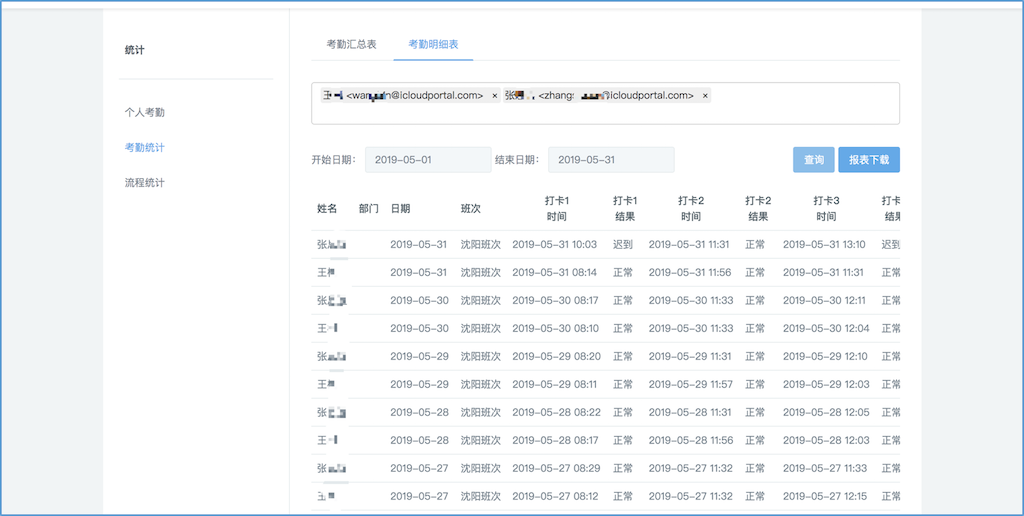The width and height of the screenshot is (1024, 516).
Task: Click the 打卡2 时间 column header
Action: (x=691, y=209)
